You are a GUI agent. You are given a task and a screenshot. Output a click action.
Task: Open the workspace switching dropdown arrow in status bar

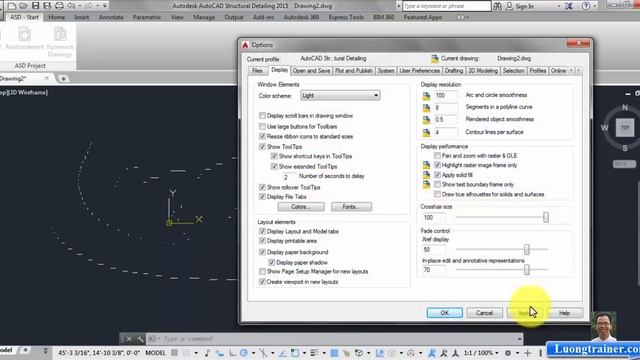click(x=517, y=353)
